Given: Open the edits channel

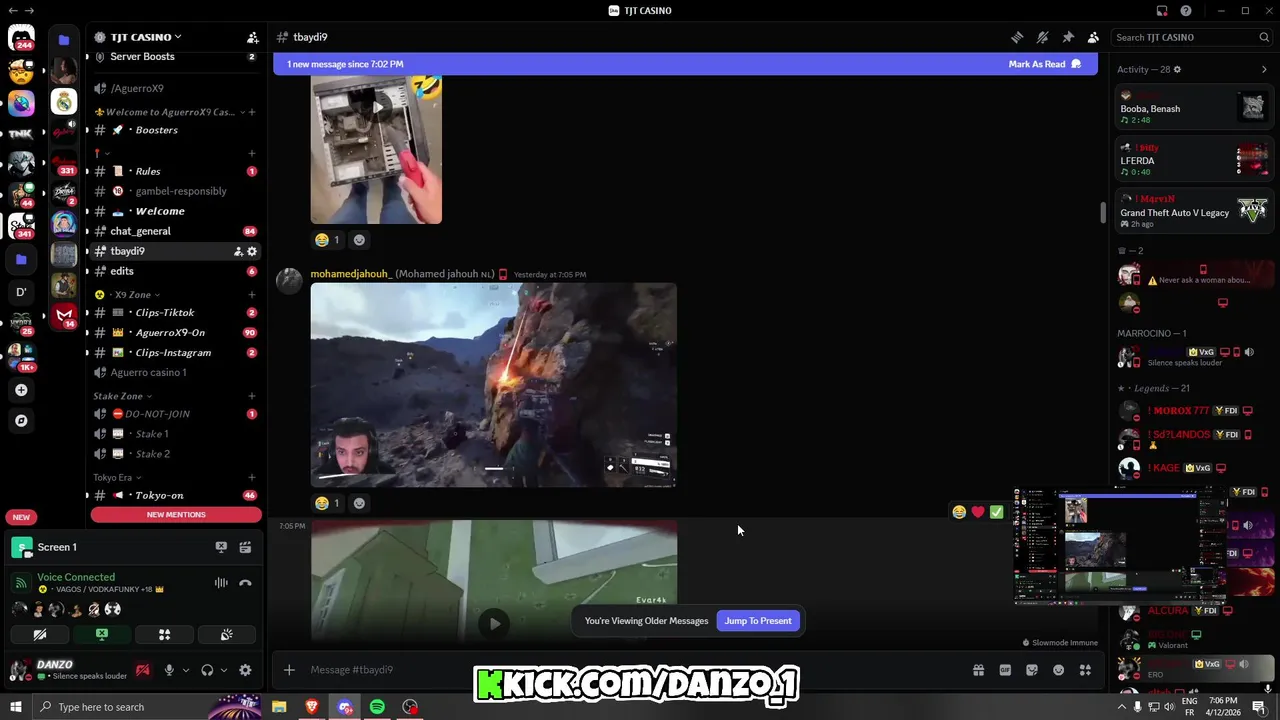Looking at the screenshot, I should click(x=176, y=271).
